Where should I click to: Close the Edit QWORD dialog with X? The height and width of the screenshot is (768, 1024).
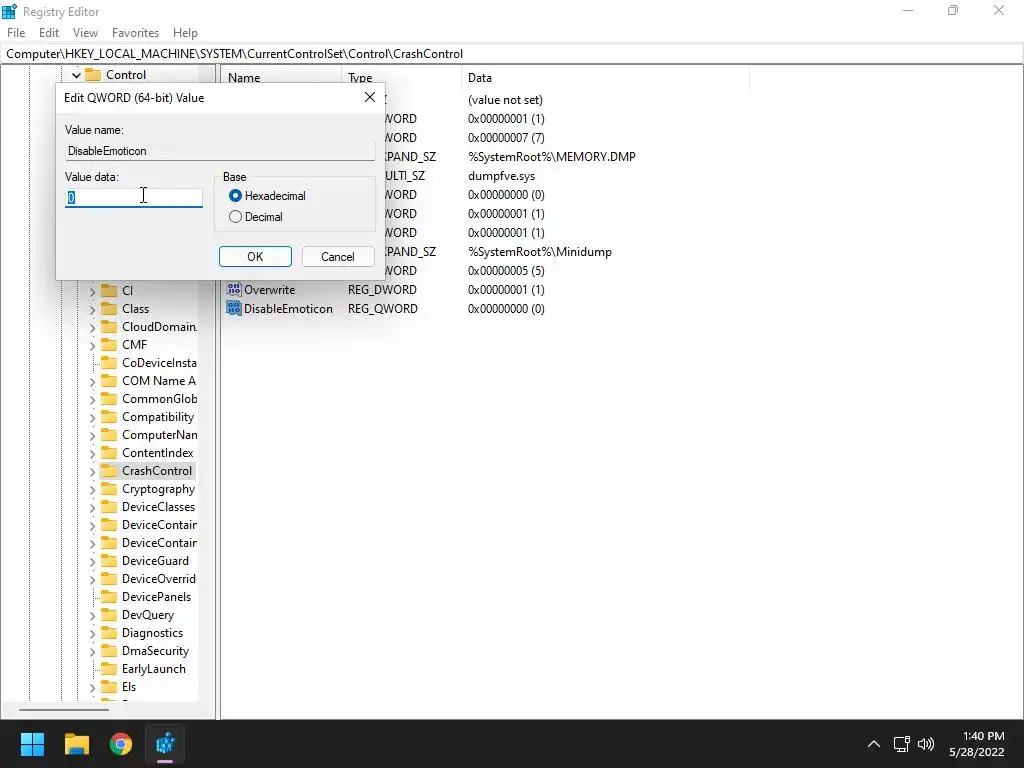tap(370, 97)
